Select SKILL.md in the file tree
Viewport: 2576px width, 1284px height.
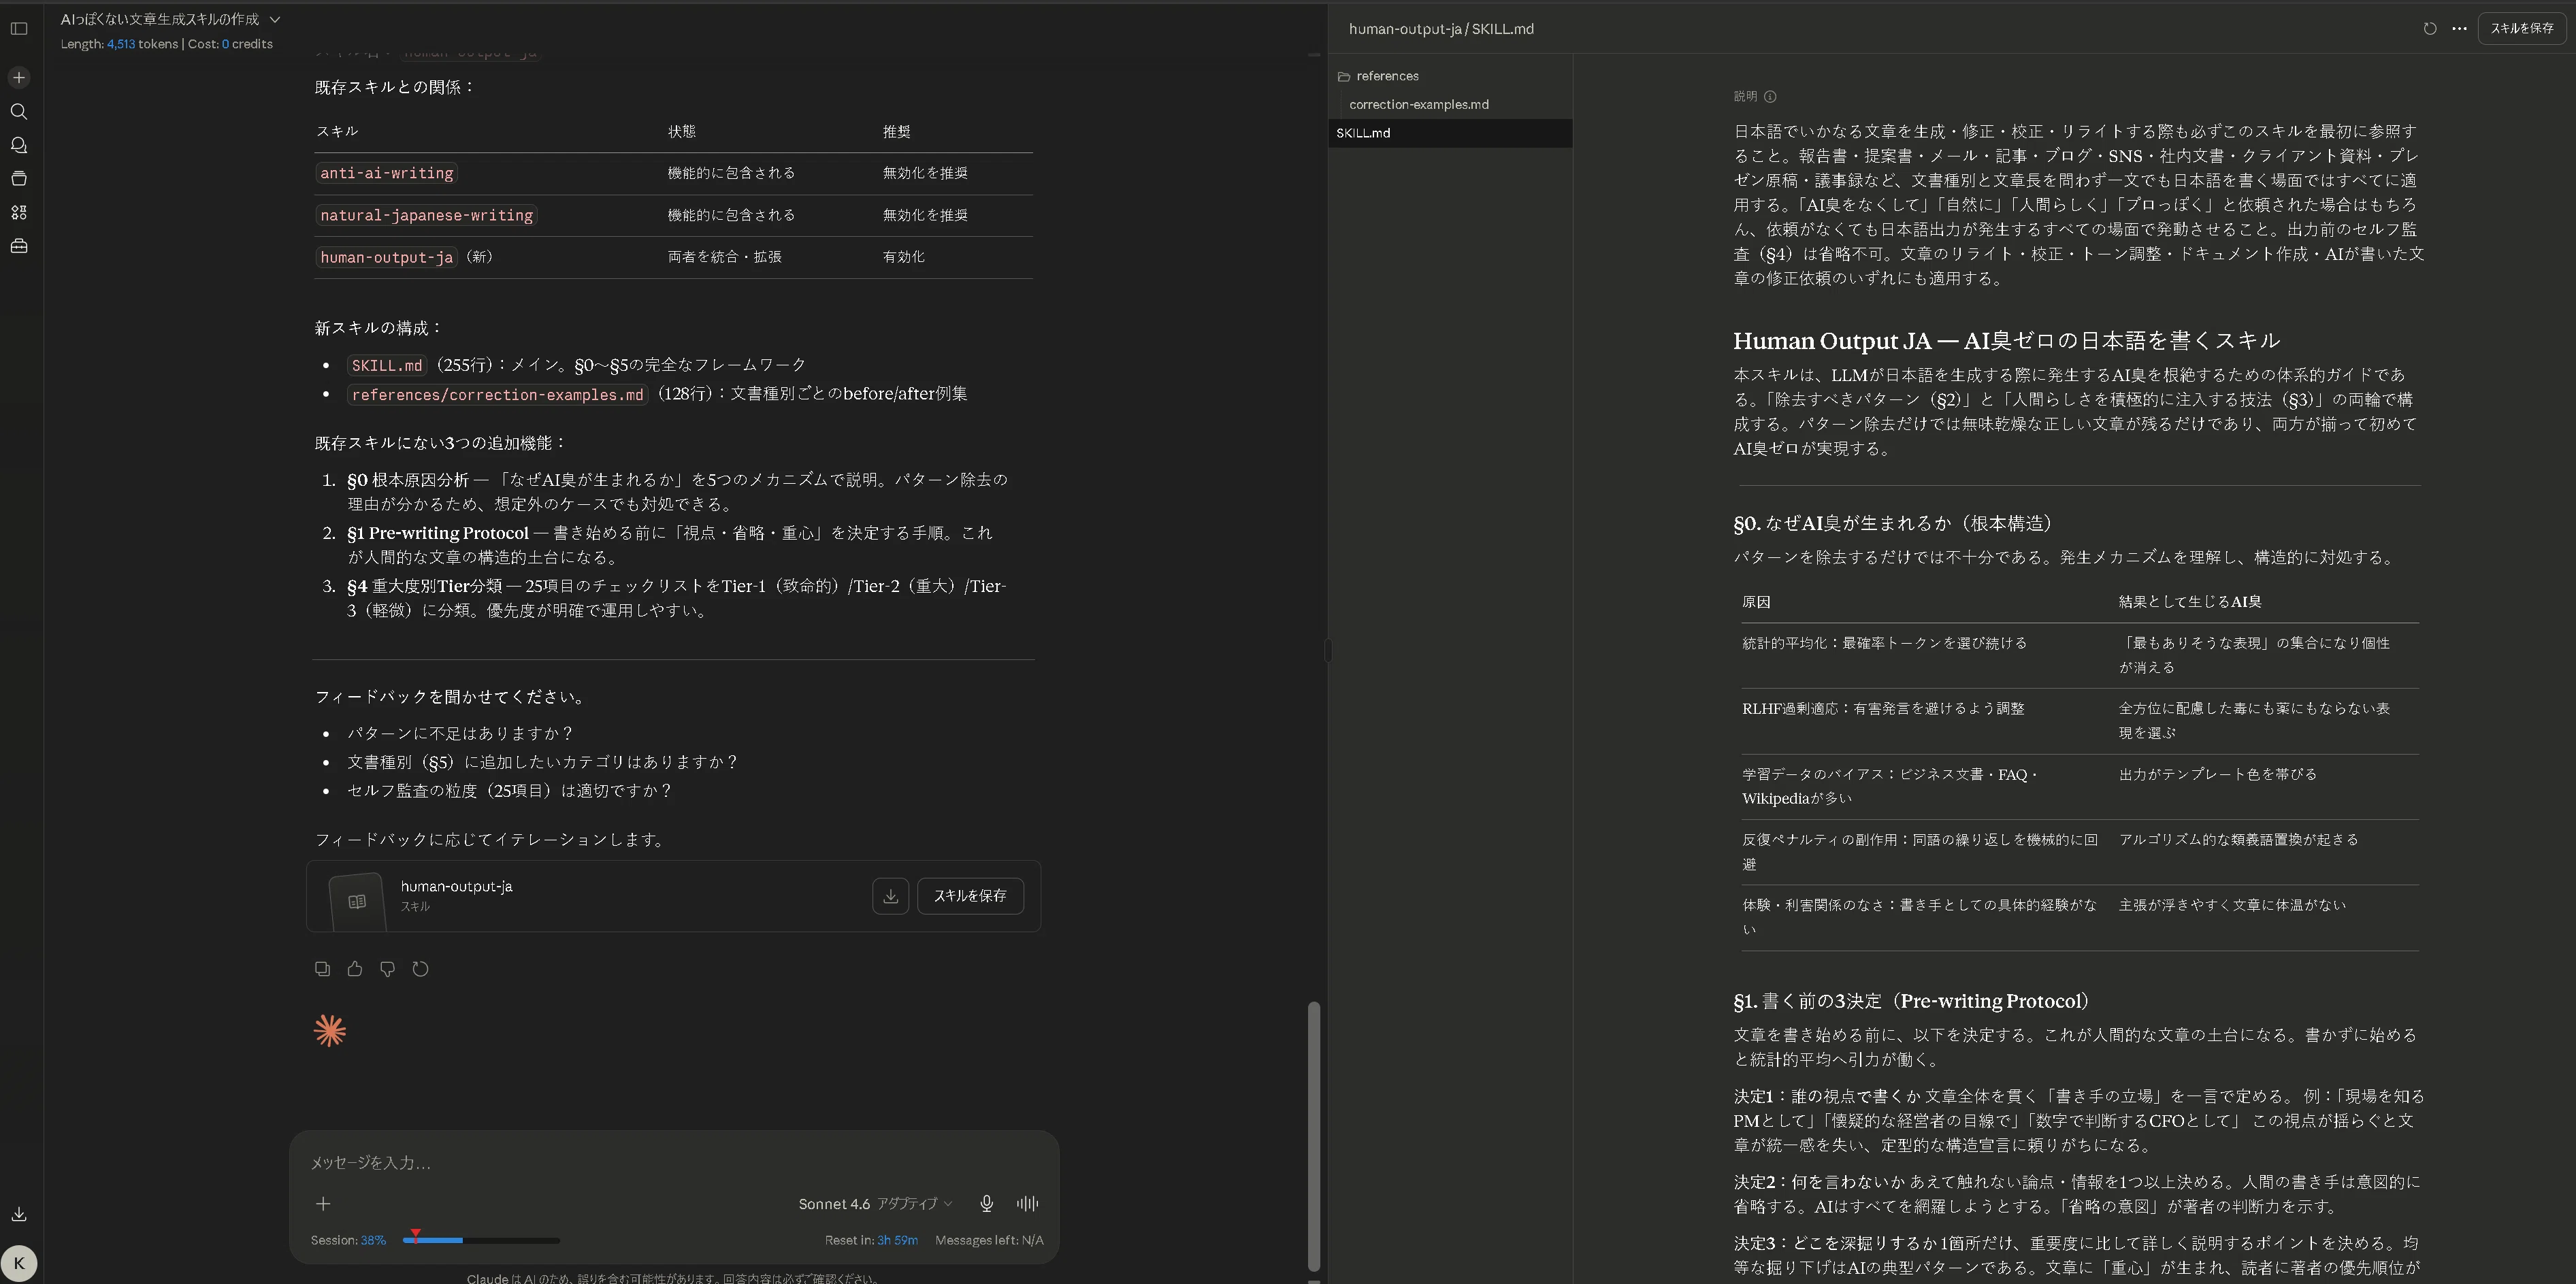tap(1450, 133)
